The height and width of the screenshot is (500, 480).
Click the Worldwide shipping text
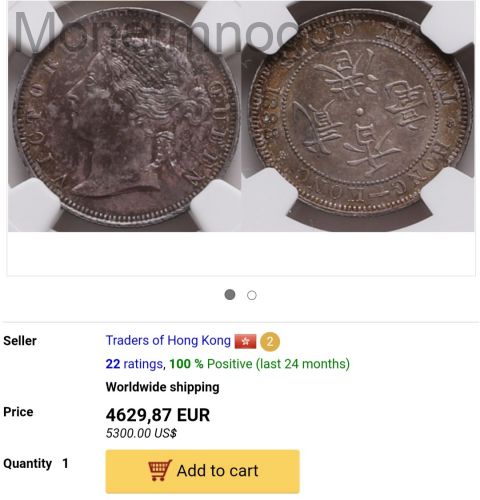pos(162,387)
